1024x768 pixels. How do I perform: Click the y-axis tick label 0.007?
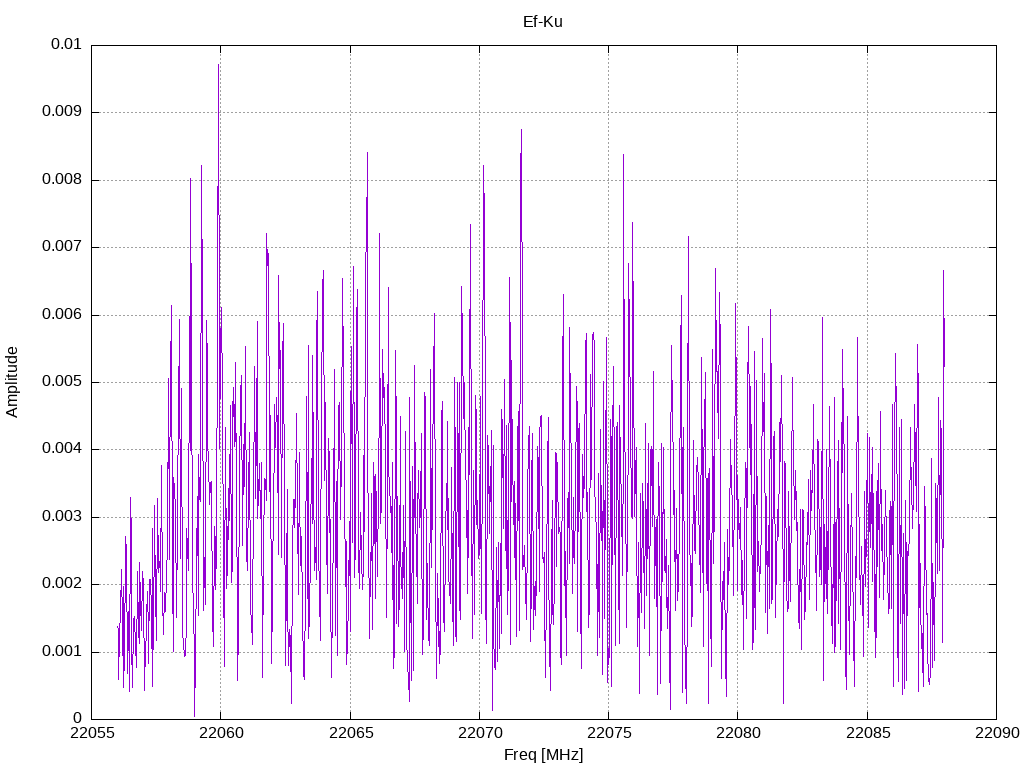coord(62,246)
